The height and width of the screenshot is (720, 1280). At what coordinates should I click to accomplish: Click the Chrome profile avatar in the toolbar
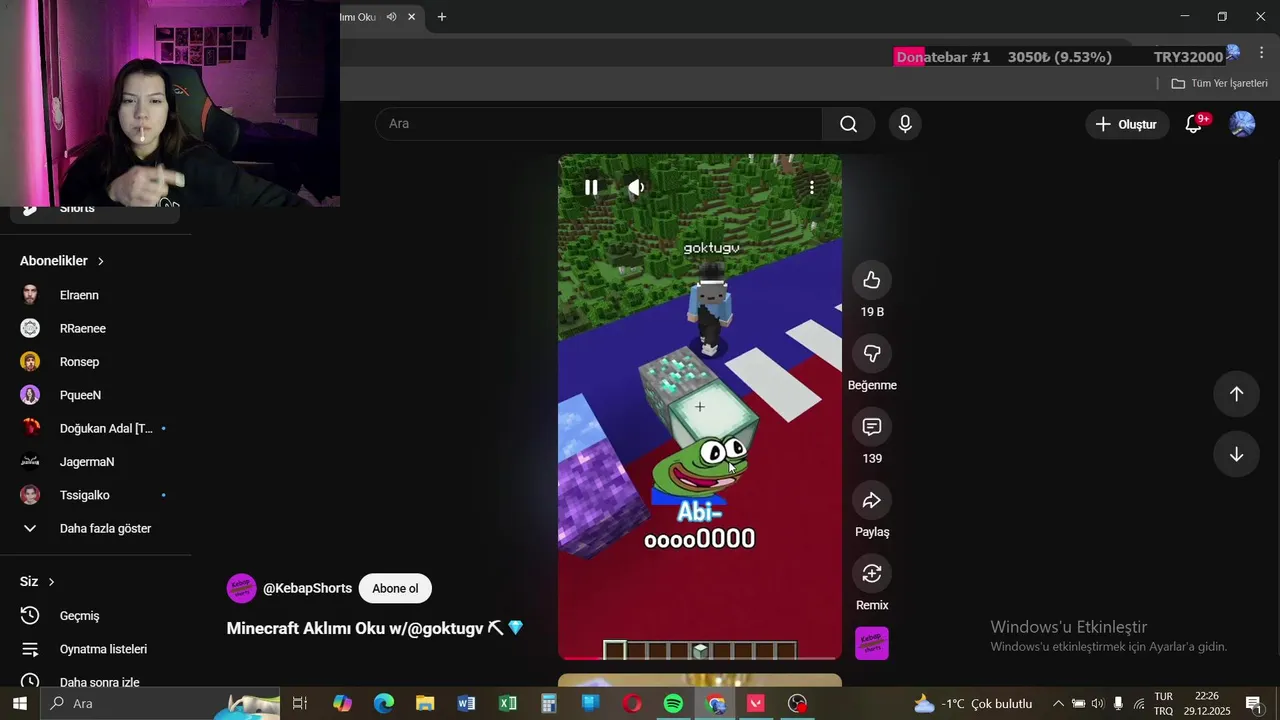[1233, 52]
